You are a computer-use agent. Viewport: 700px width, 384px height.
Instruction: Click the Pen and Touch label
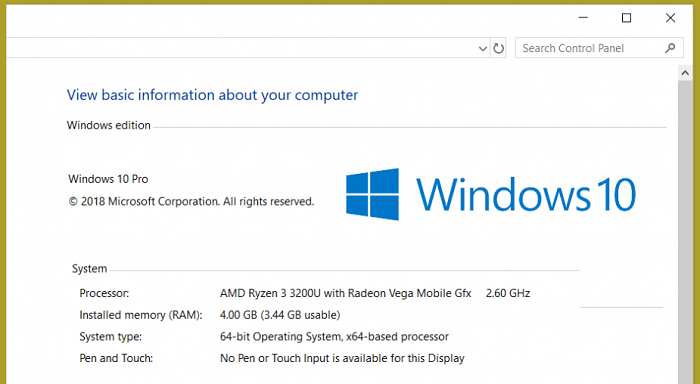click(x=116, y=358)
